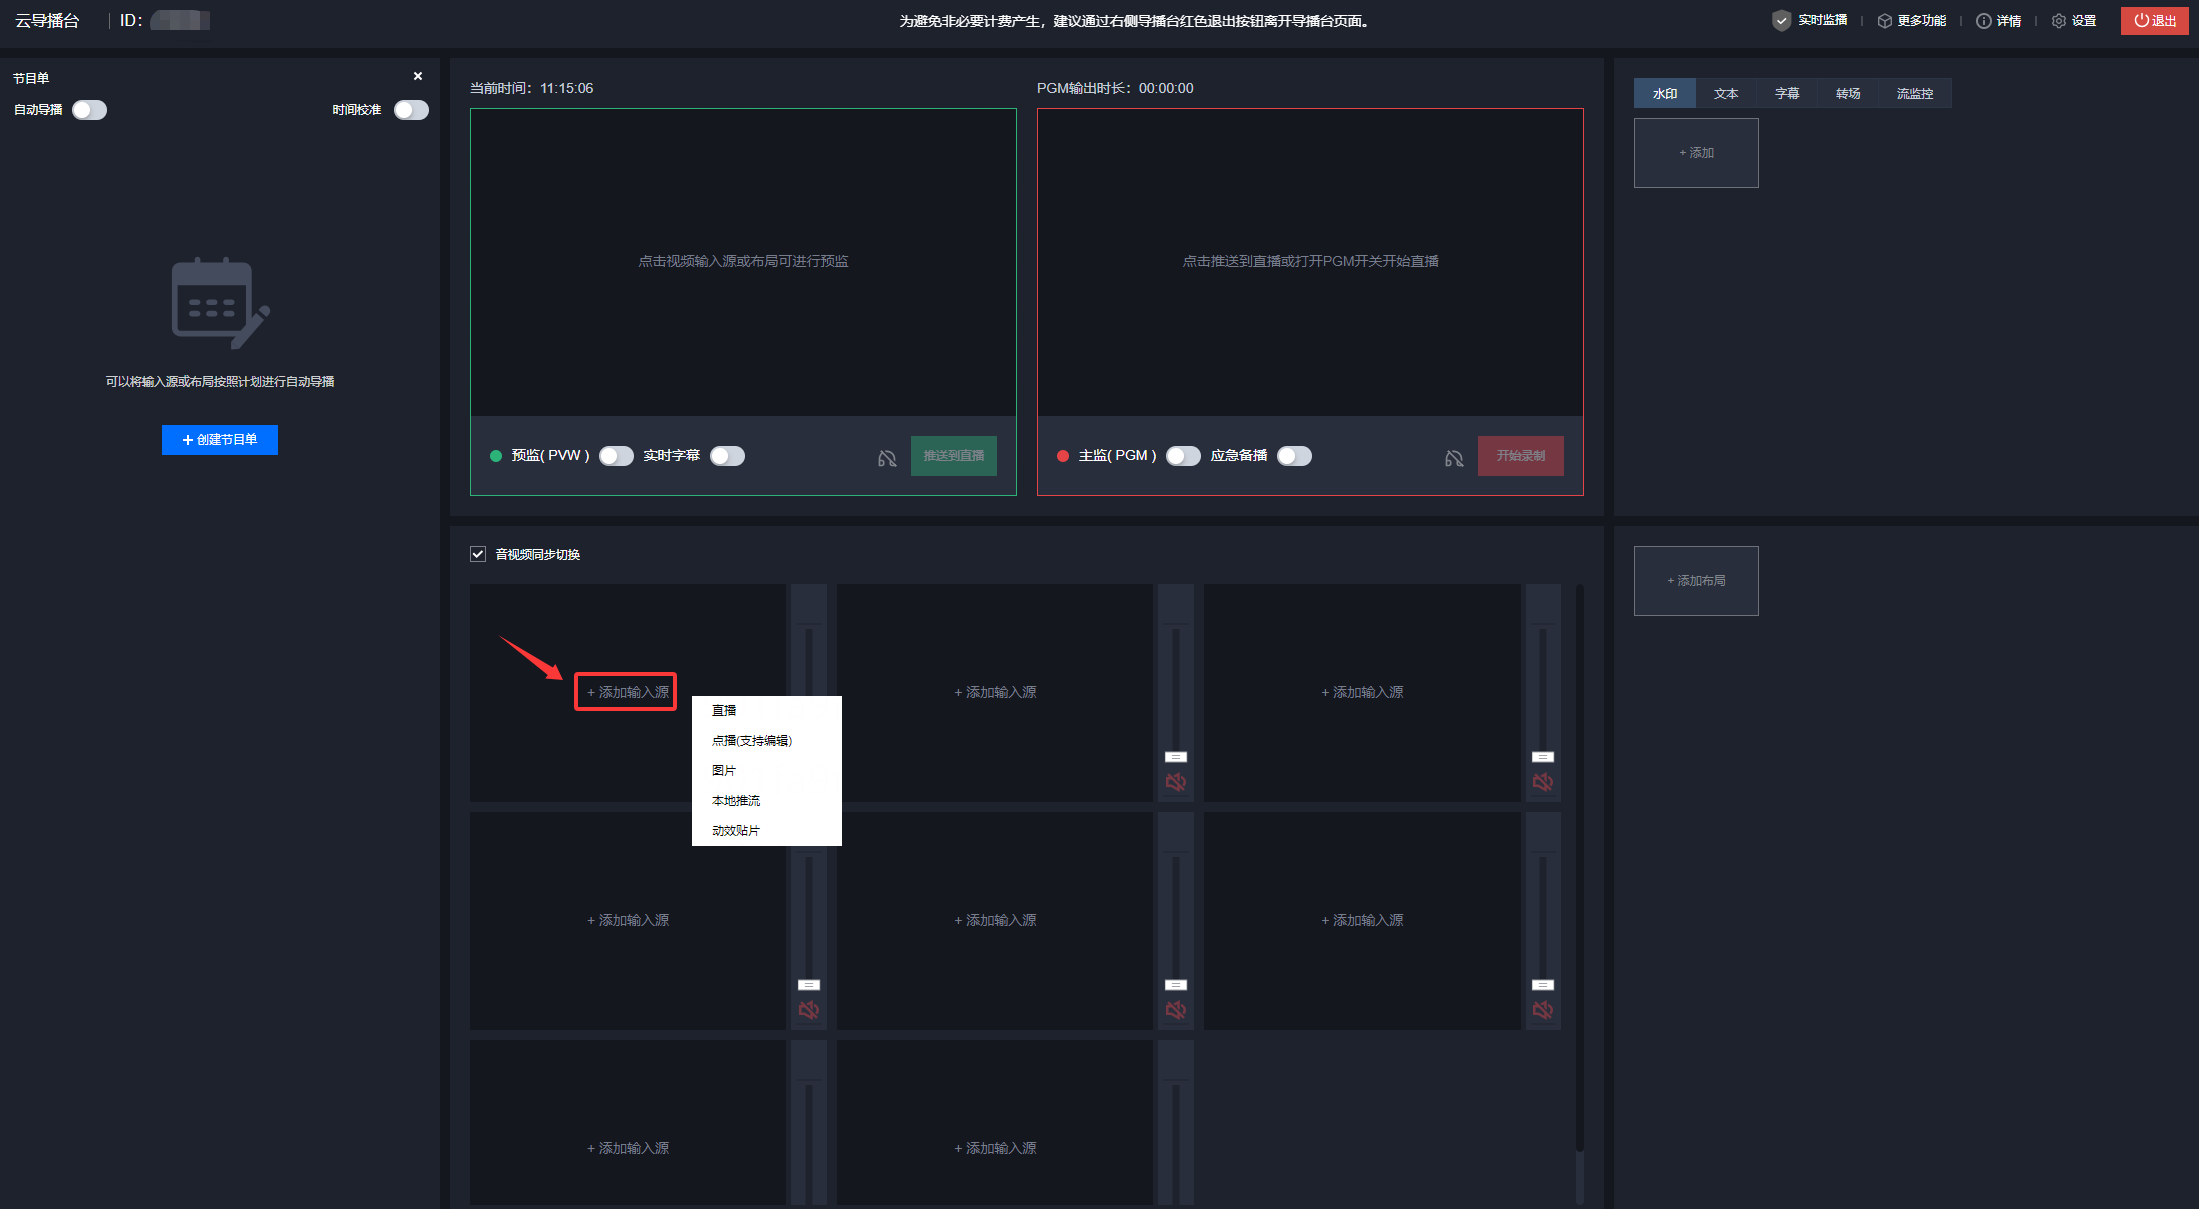Image resolution: width=2199 pixels, height=1209 pixels.
Task: Turn on 应急备播 switch
Action: (x=1294, y=456)
